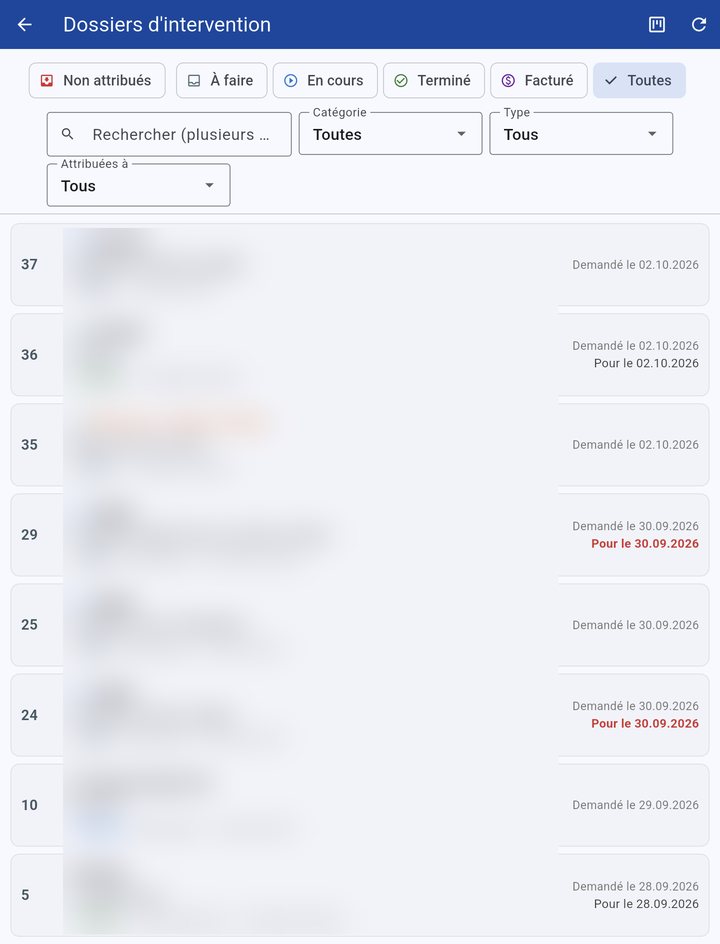
Task: Open intervention dossier number 25
Action: pos(360,625)
